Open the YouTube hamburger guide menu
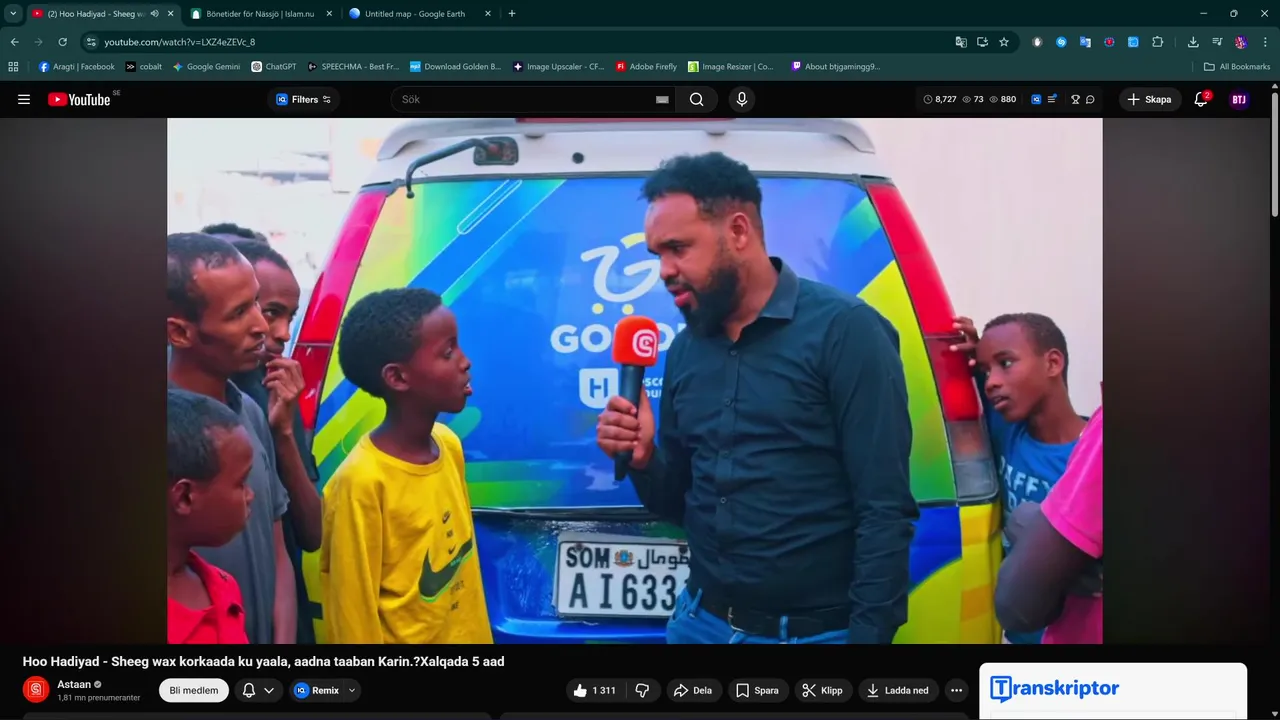The width and height of the screenshot is (1280, 720). [x=24, y=99]
